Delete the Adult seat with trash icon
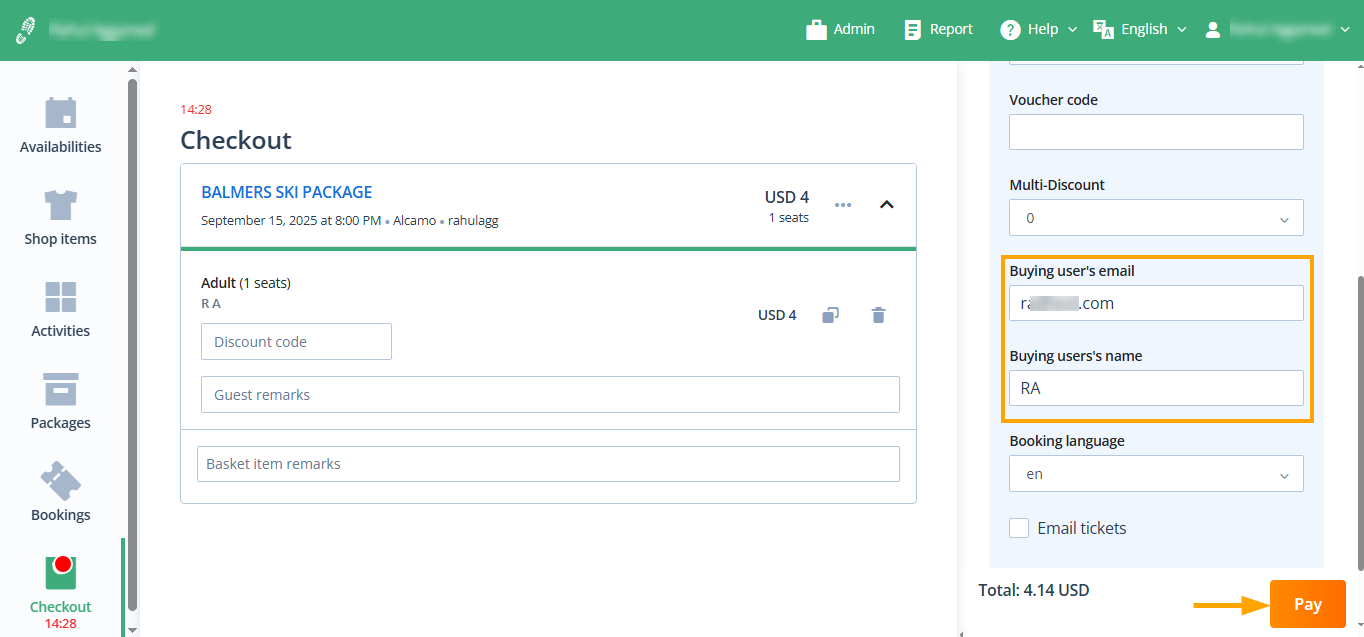Viewport: 1364px width, 637px height. (x=878, y=315)
